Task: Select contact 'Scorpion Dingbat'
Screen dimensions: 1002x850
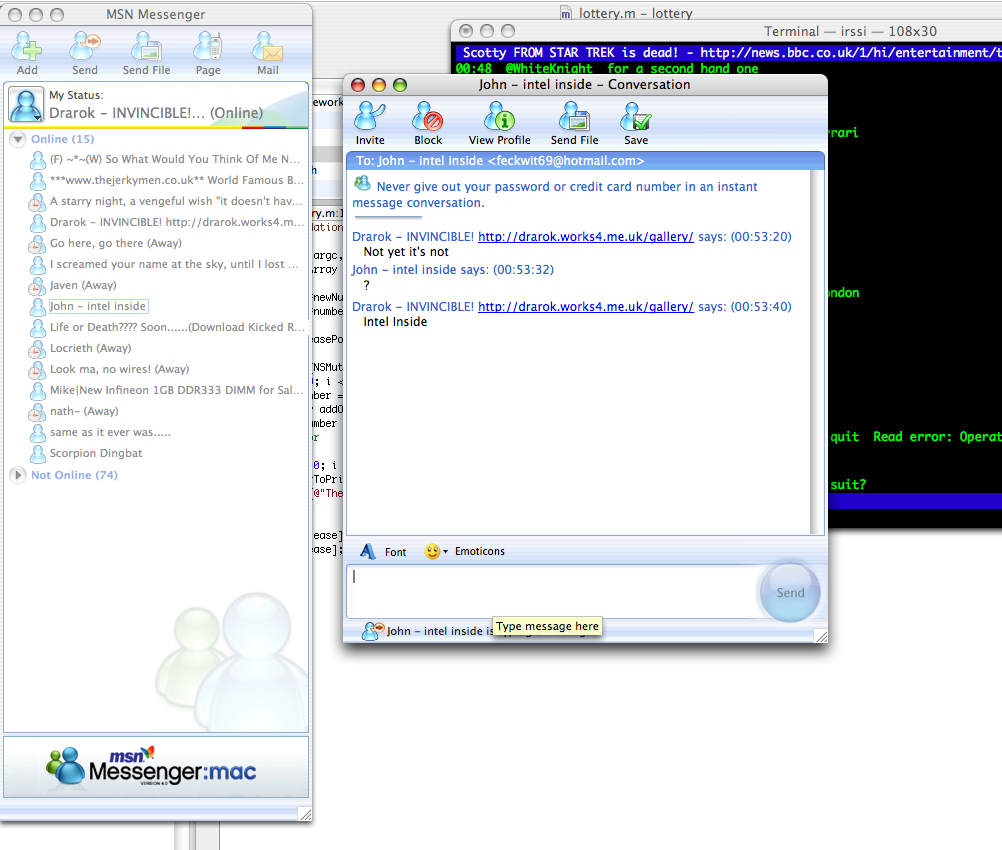Action: click(x=96, y=453)
